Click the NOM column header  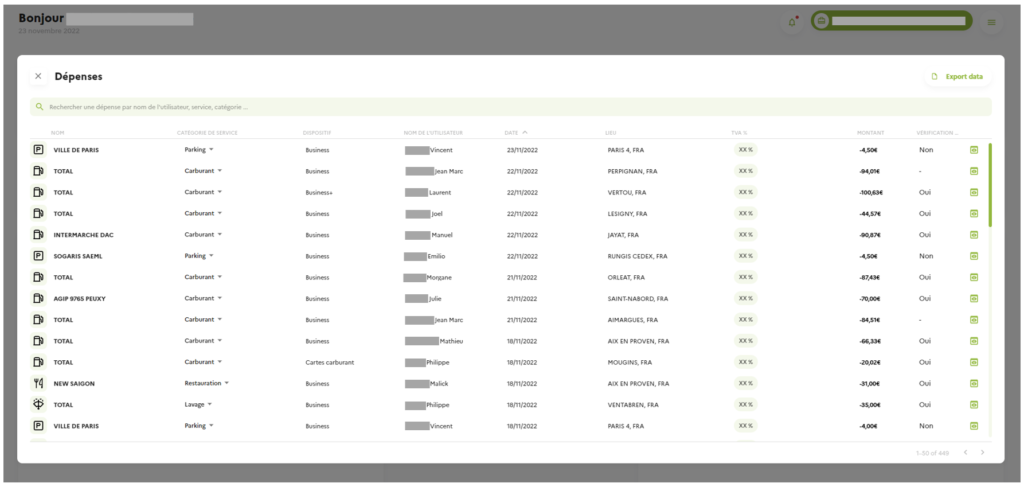(57, 133)
